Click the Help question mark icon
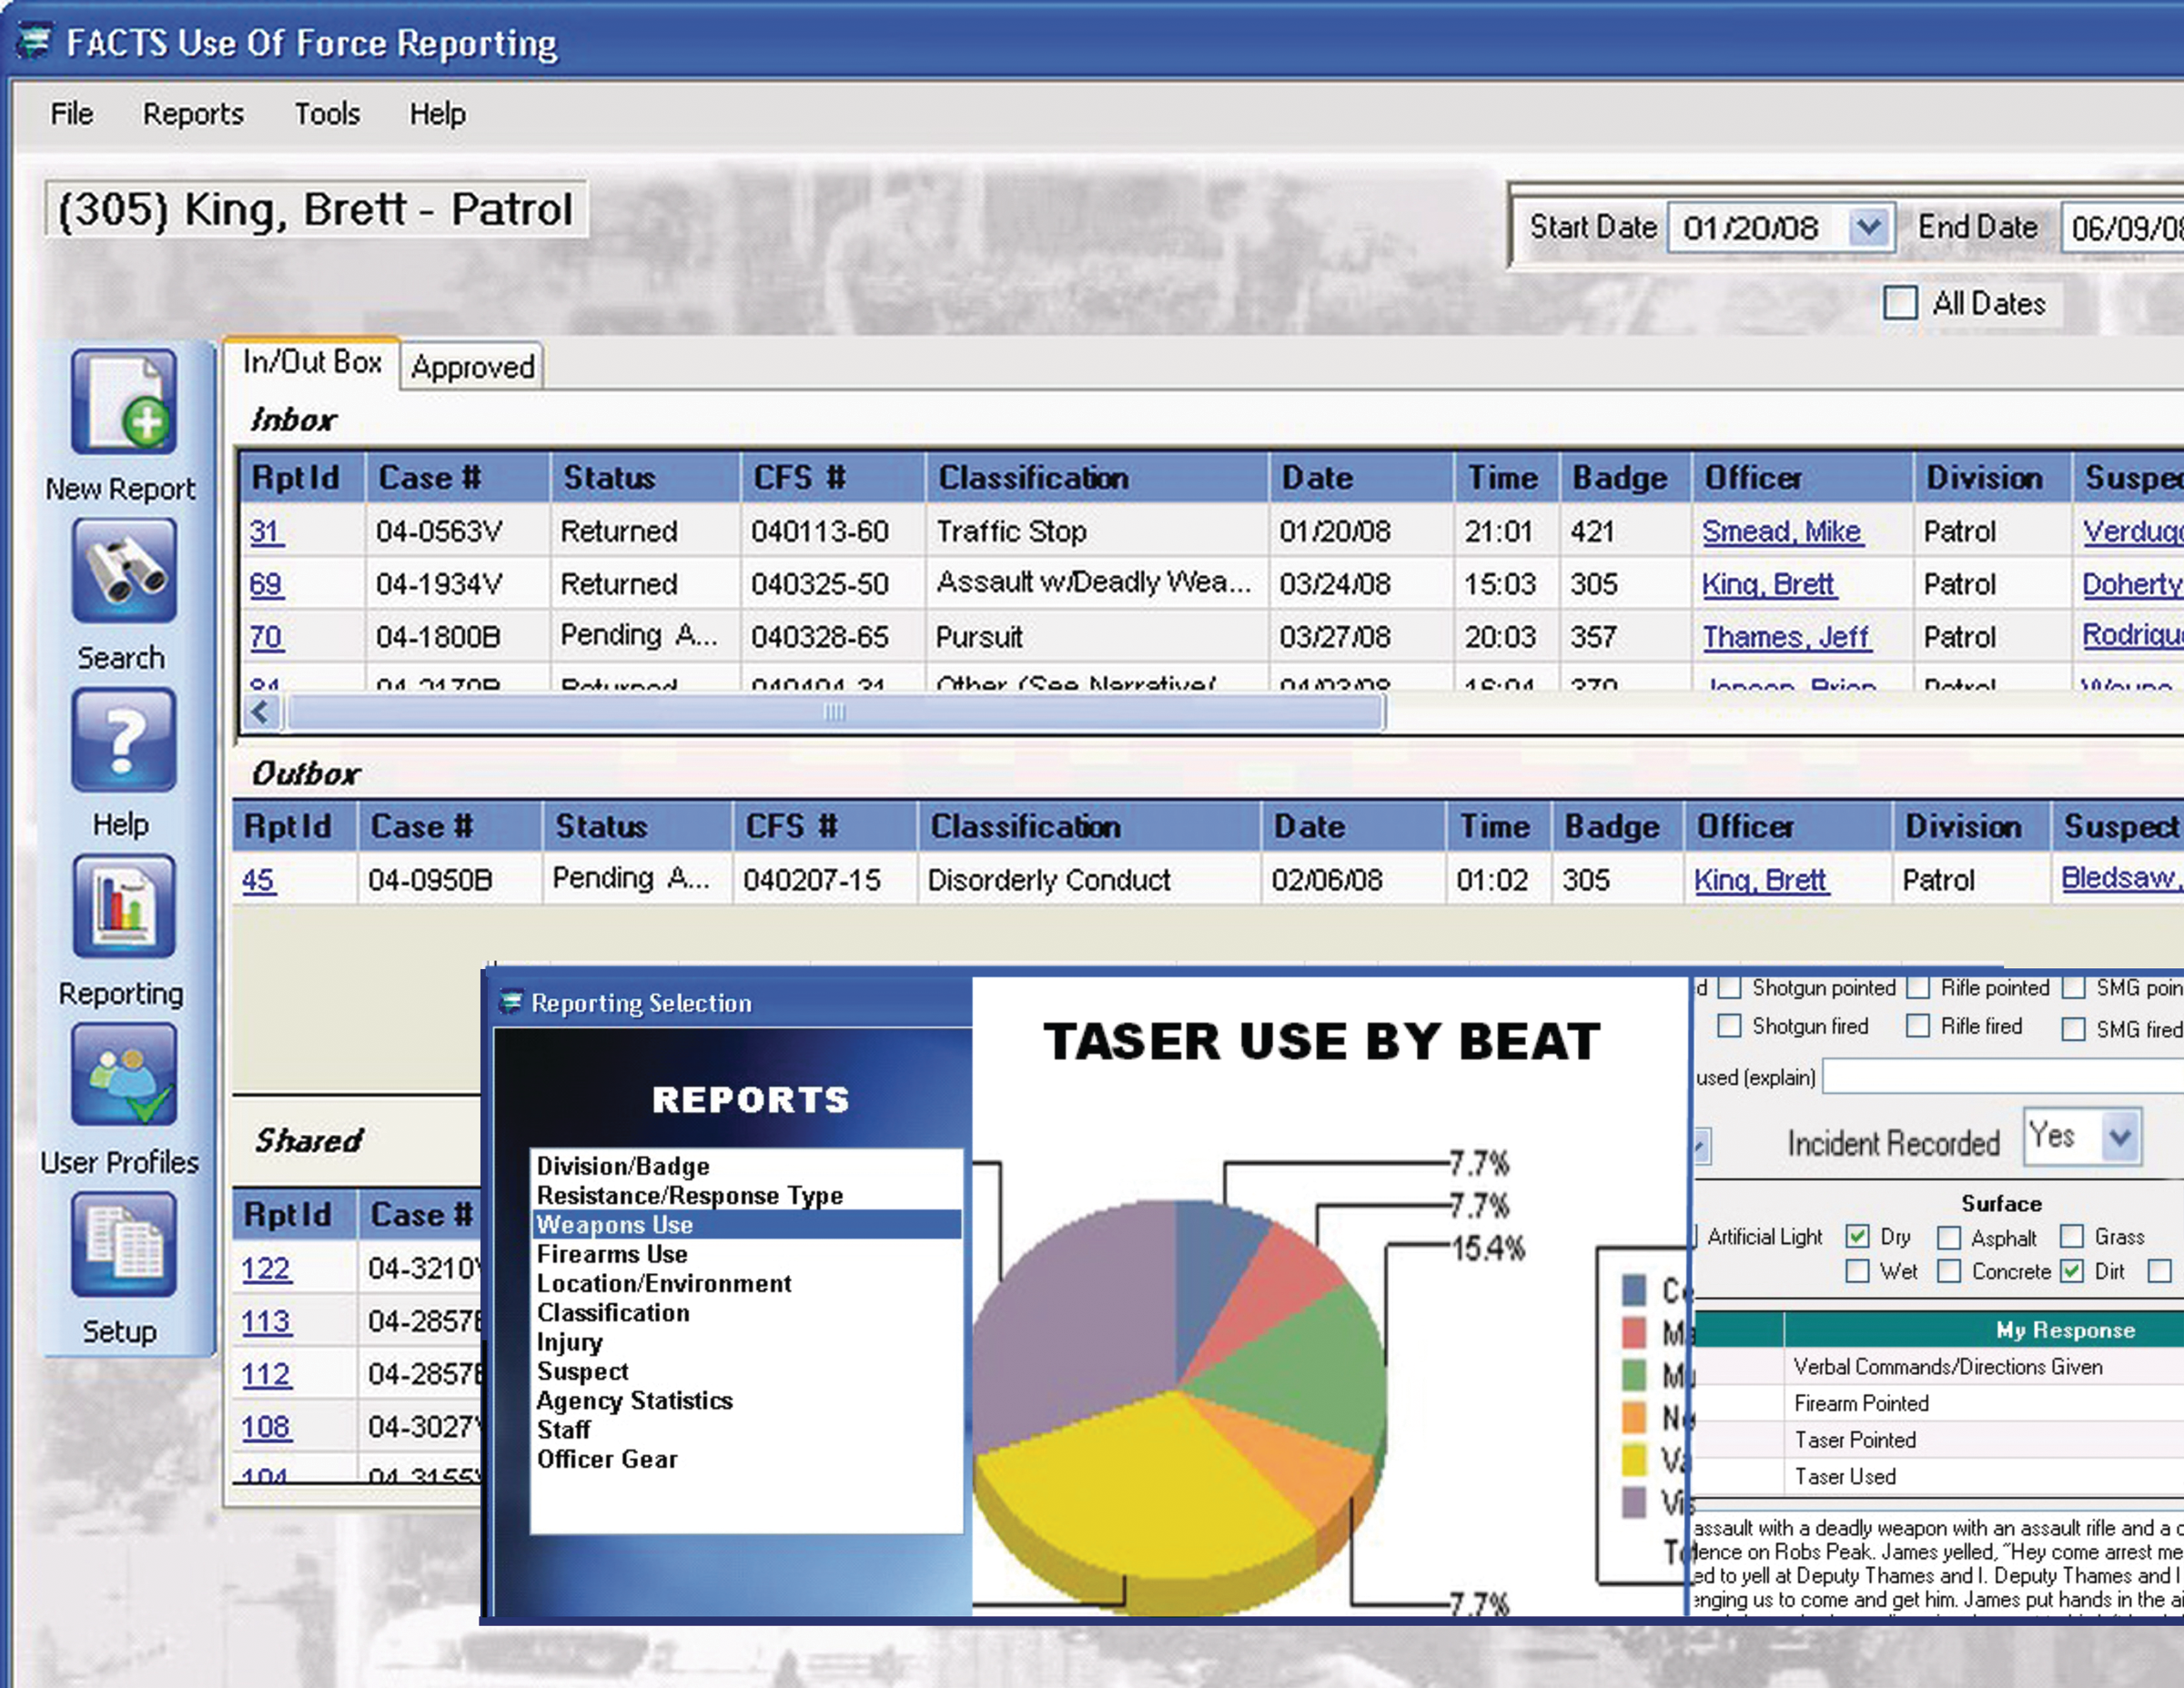The height and width of the screenshot is (1688, 2184). click(x=123, y=740)
